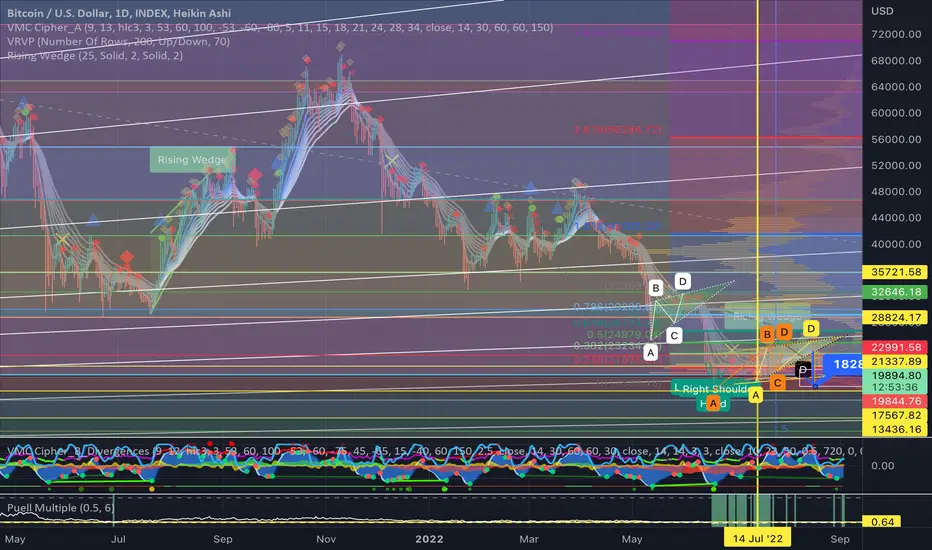The width and height of the screenshot is (932, 550).
Task: Select the orange D pattern point label
Action: tap(784, 332)
